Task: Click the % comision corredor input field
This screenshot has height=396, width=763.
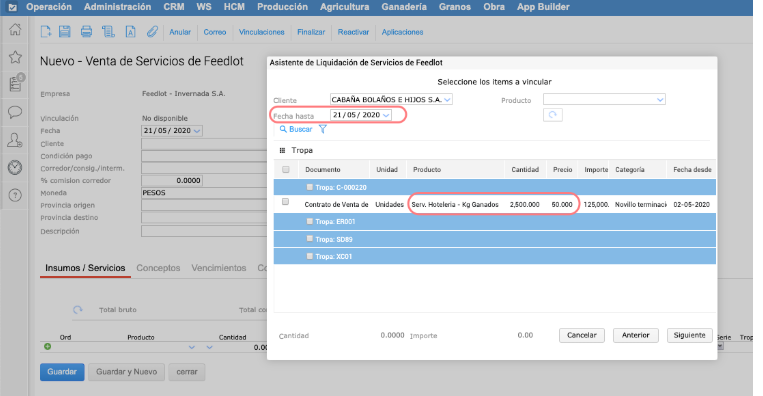Action: (x=172, y=180)
